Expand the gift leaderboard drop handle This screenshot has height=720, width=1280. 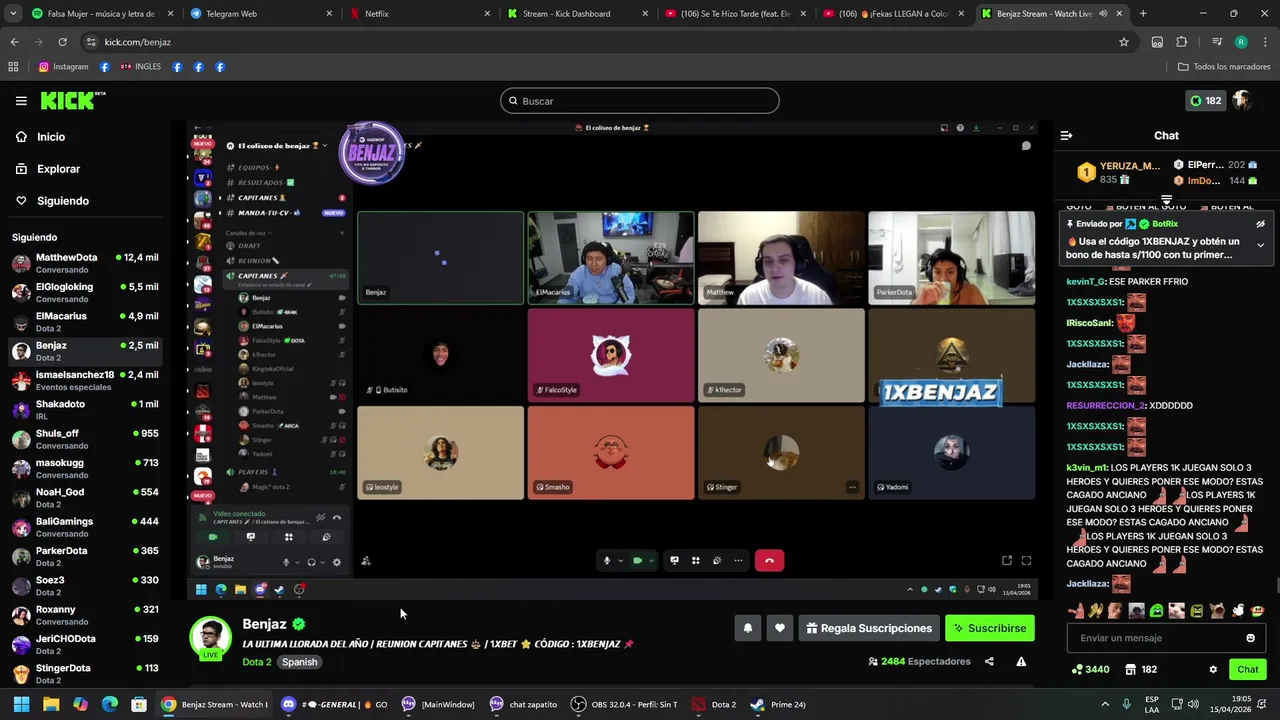pos(1166,201)
